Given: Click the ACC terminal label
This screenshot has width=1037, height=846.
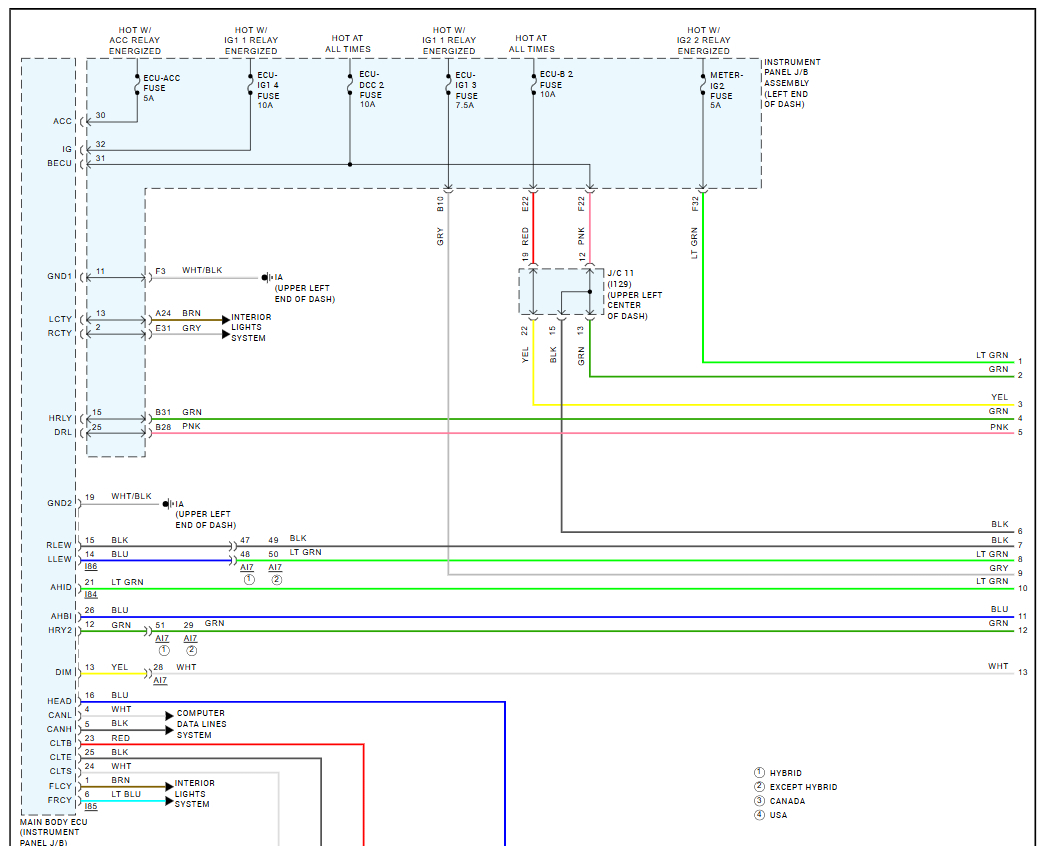Looking at the screenshot, I should point(62,122).
